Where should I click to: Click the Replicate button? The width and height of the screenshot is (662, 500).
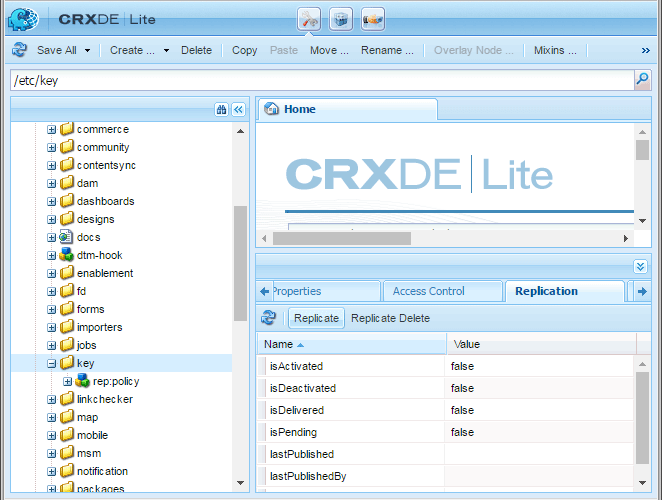(x=316, y=318)
